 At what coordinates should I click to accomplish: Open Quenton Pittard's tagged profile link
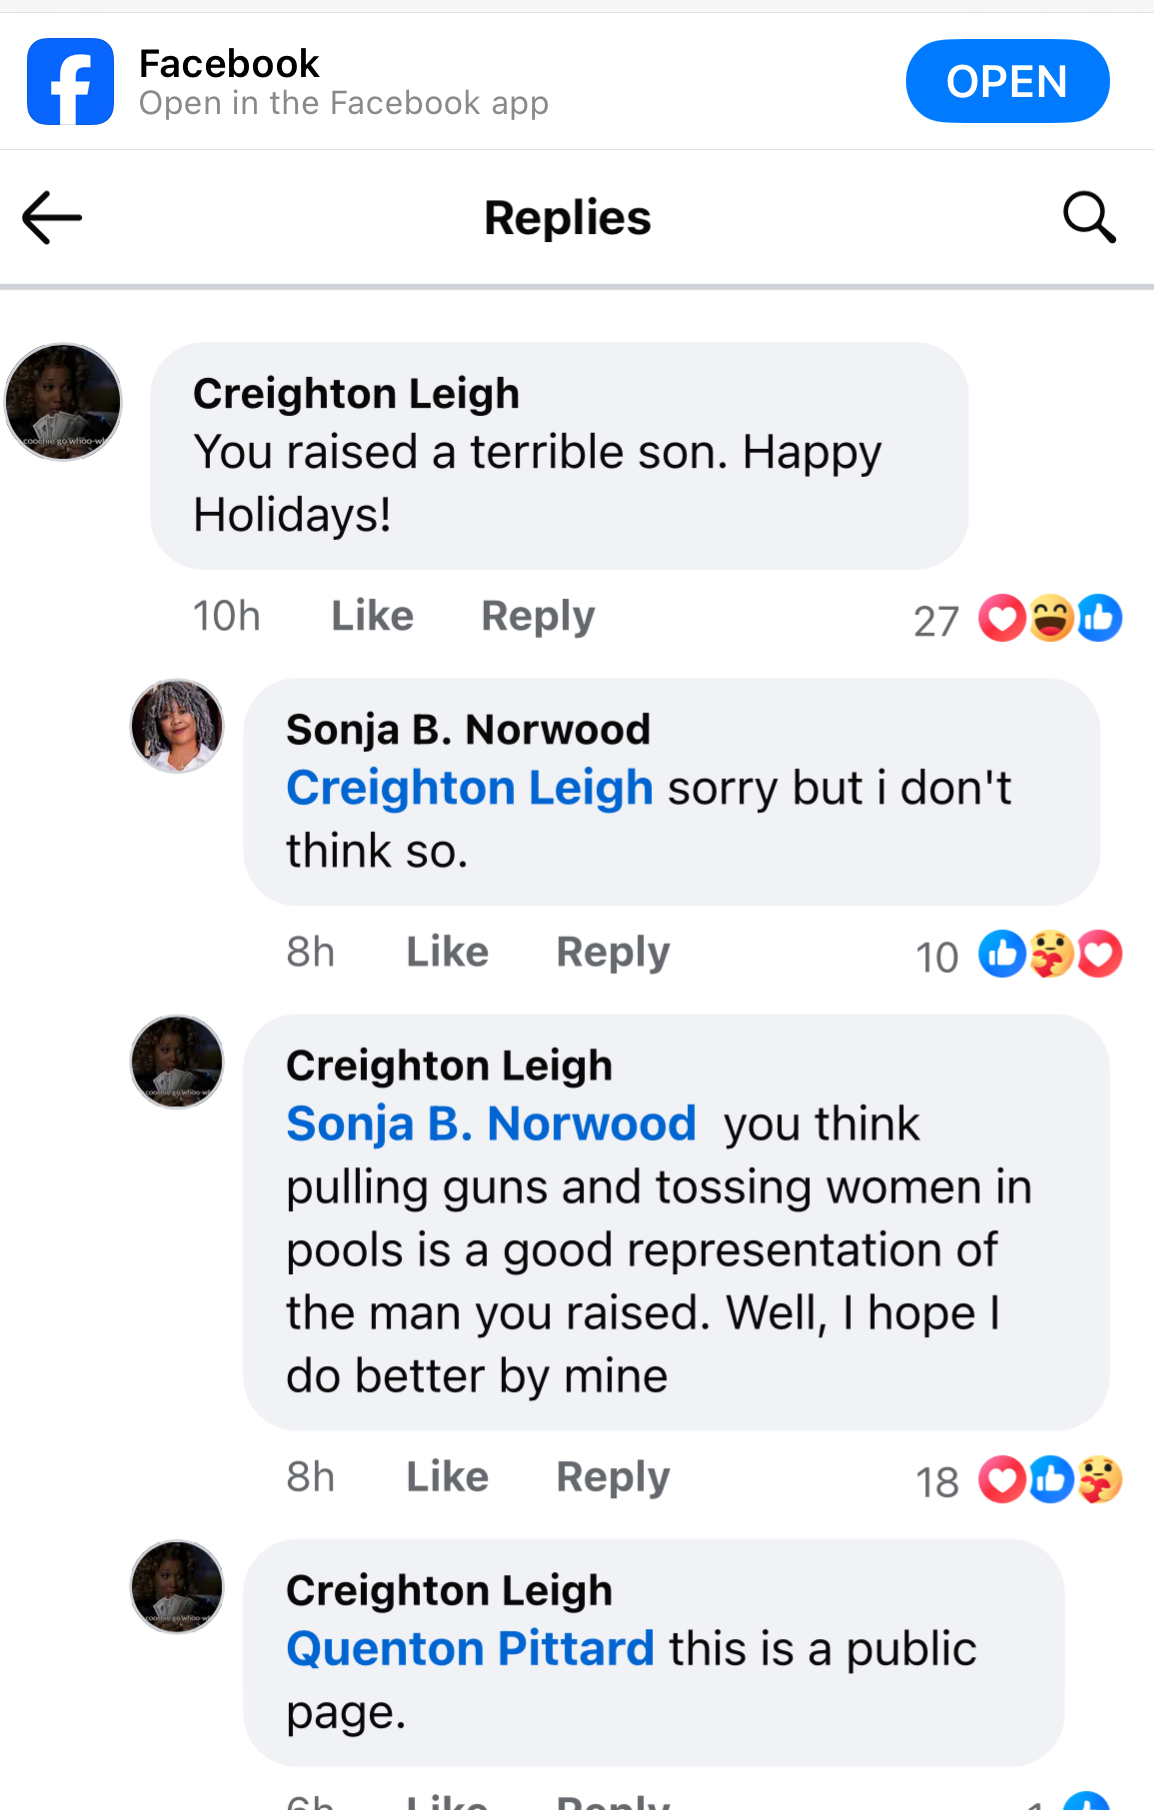coord(470,1648)
